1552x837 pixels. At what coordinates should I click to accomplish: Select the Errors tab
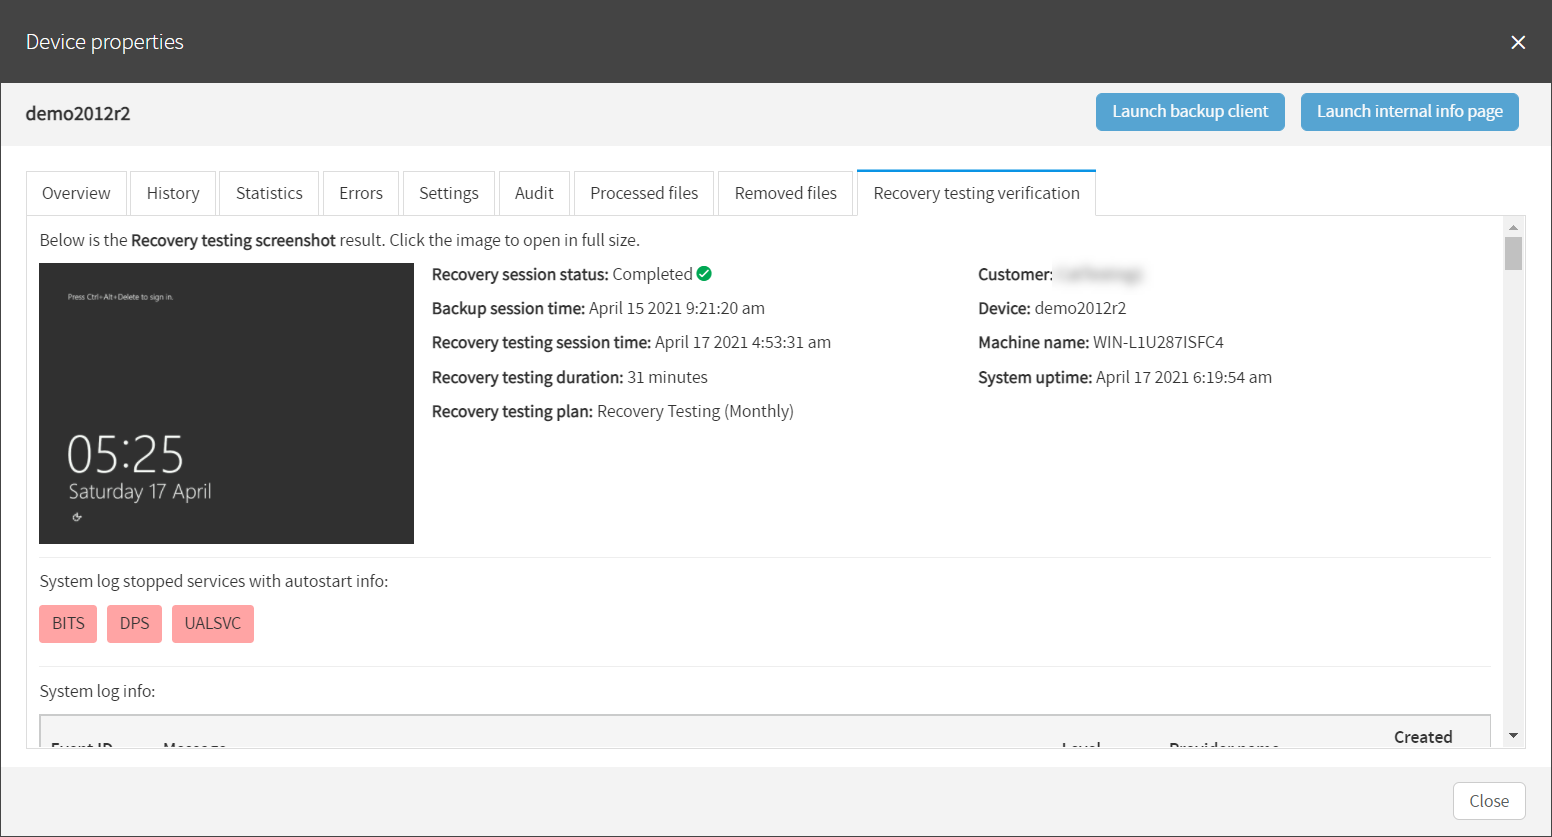pyautogui.click(x=360, y=193)
